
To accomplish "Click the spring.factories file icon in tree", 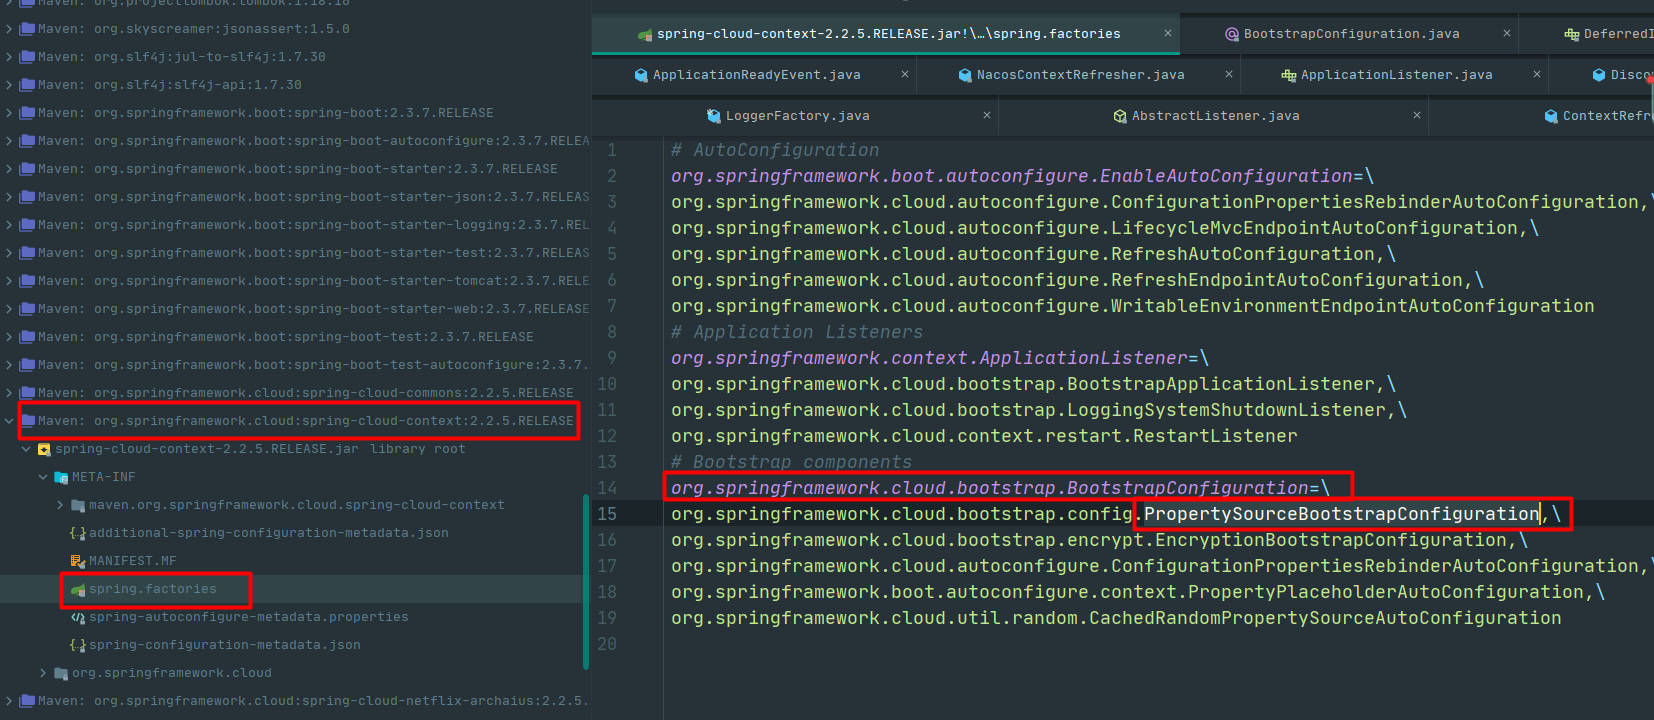I will click(x=78, y=590).
